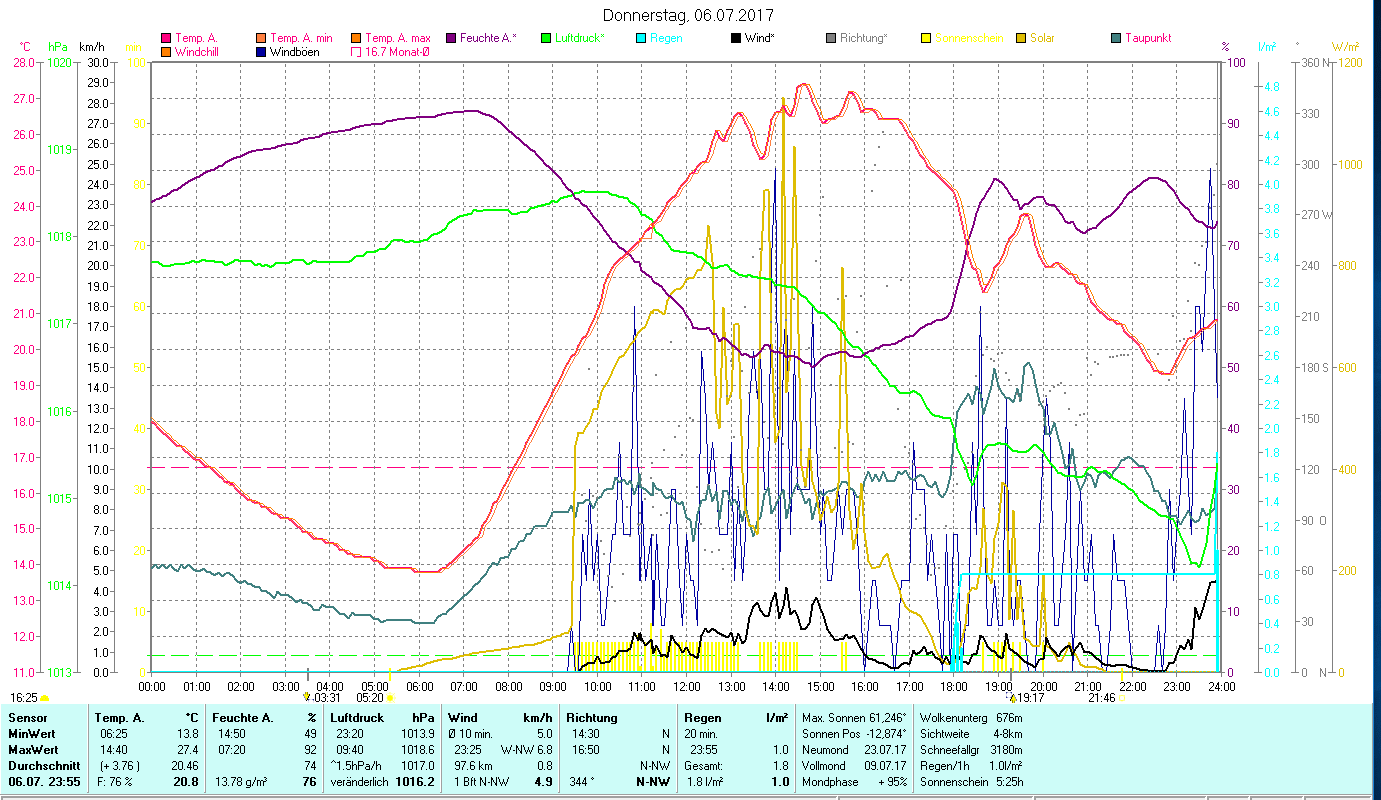This screenshot has width=1381, height=800.
Task: Click the Richtung table column header
Action: pos(592,718)
